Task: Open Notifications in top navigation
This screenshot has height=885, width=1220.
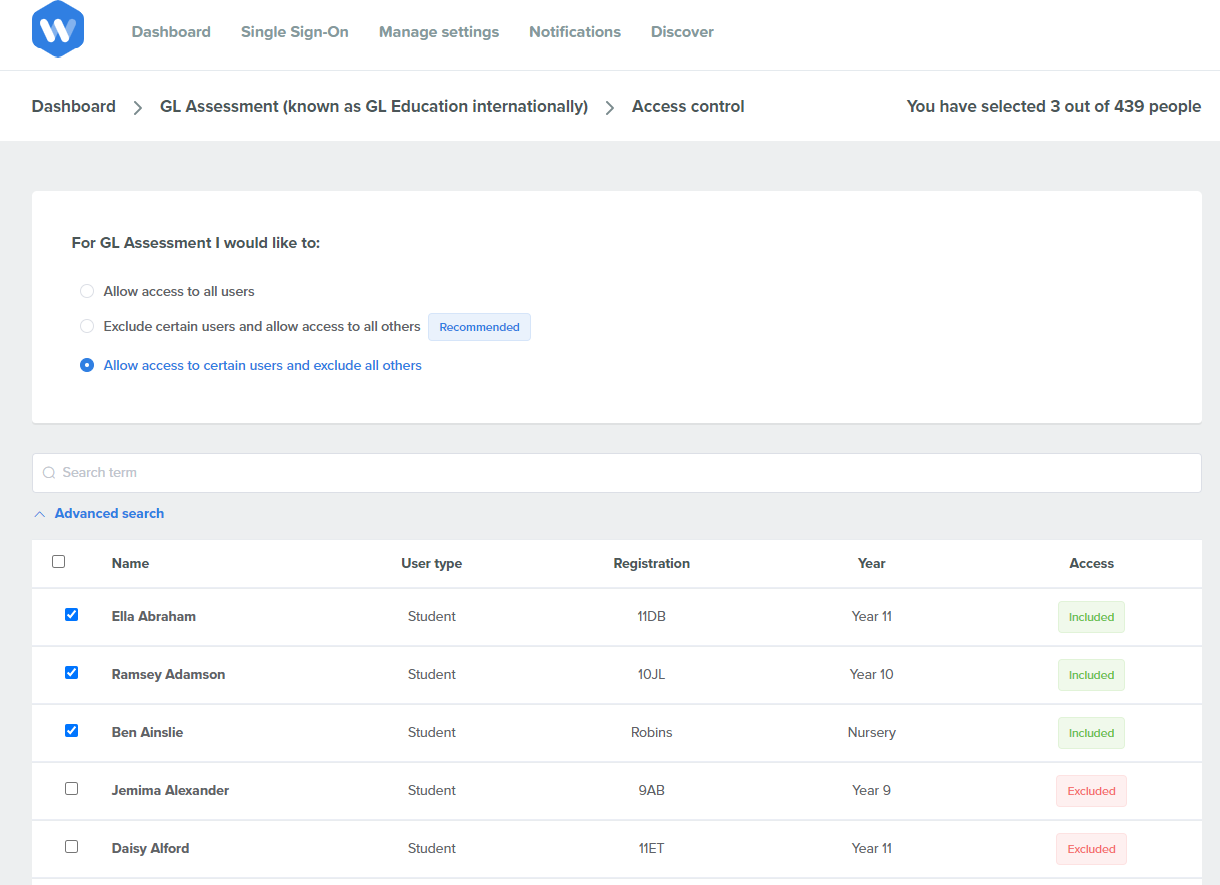Action: [575, 32]
